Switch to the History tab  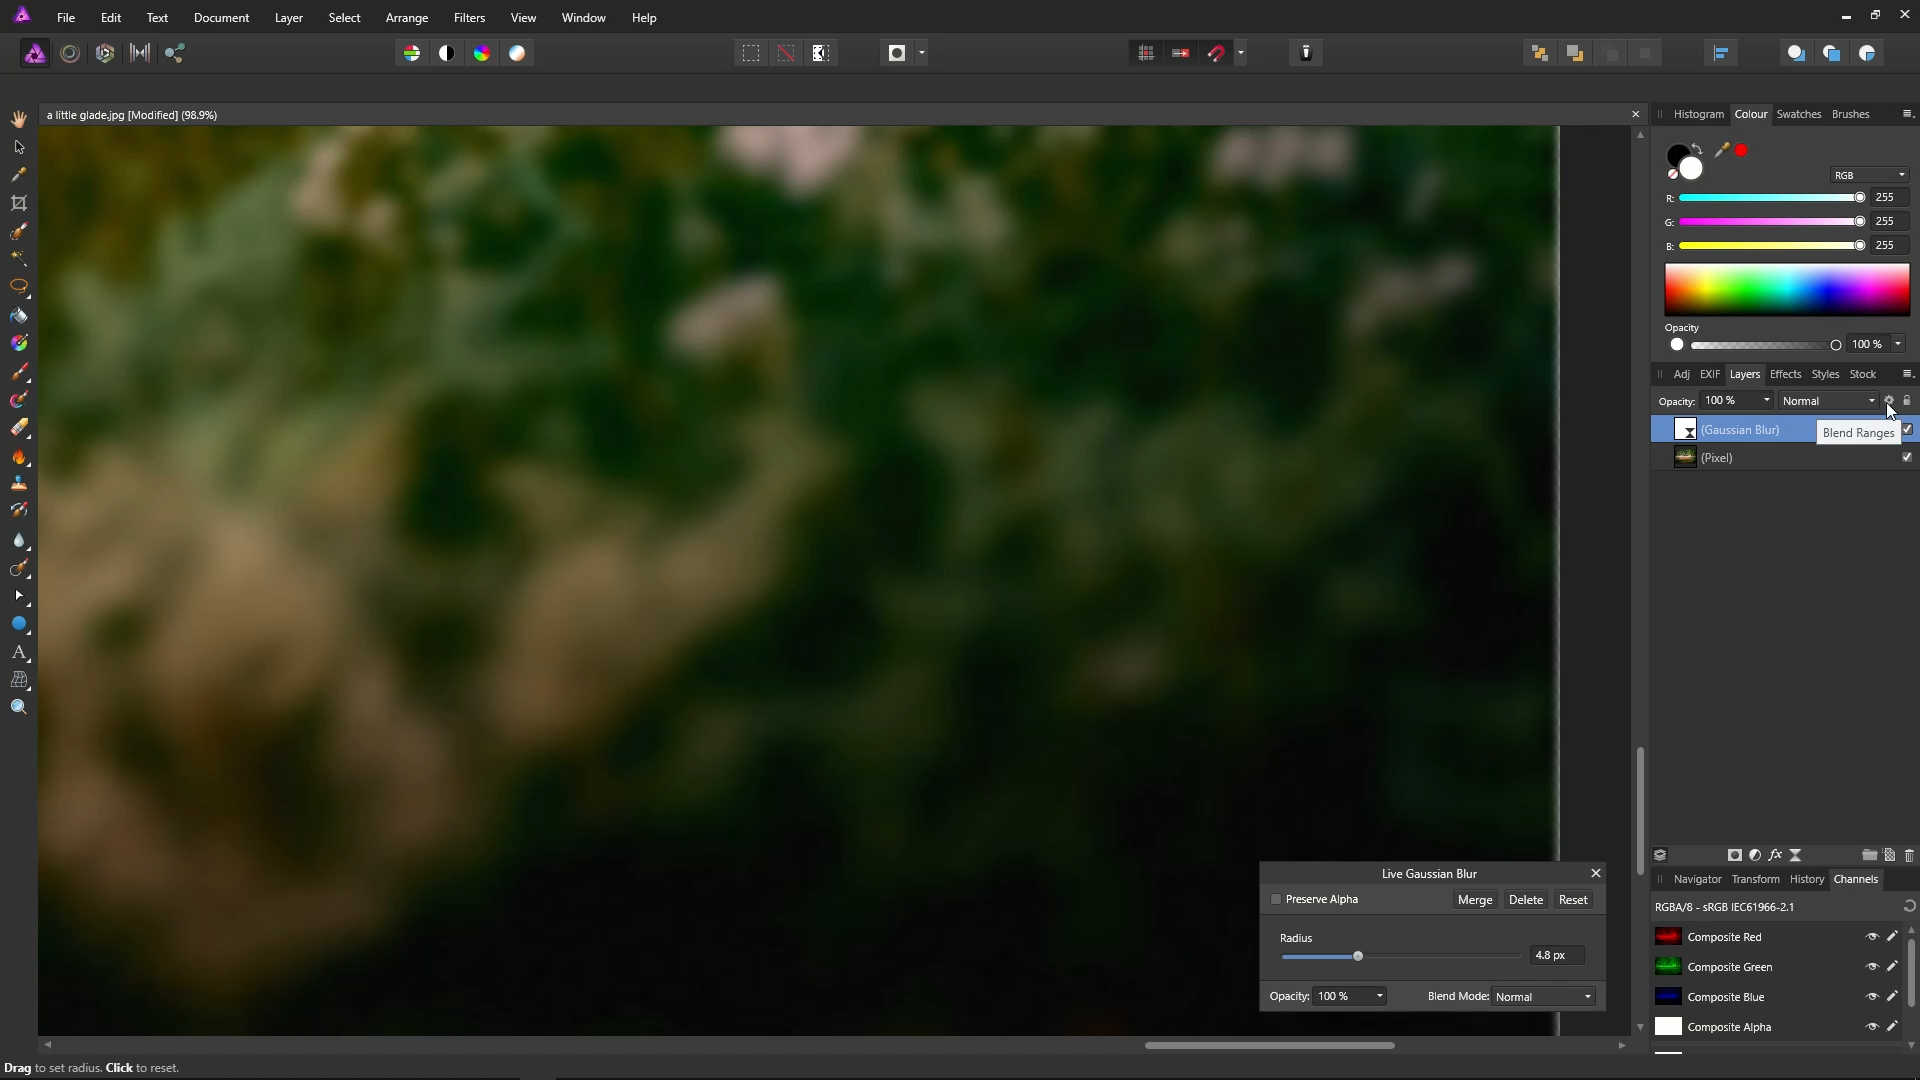pos(1806,879)
